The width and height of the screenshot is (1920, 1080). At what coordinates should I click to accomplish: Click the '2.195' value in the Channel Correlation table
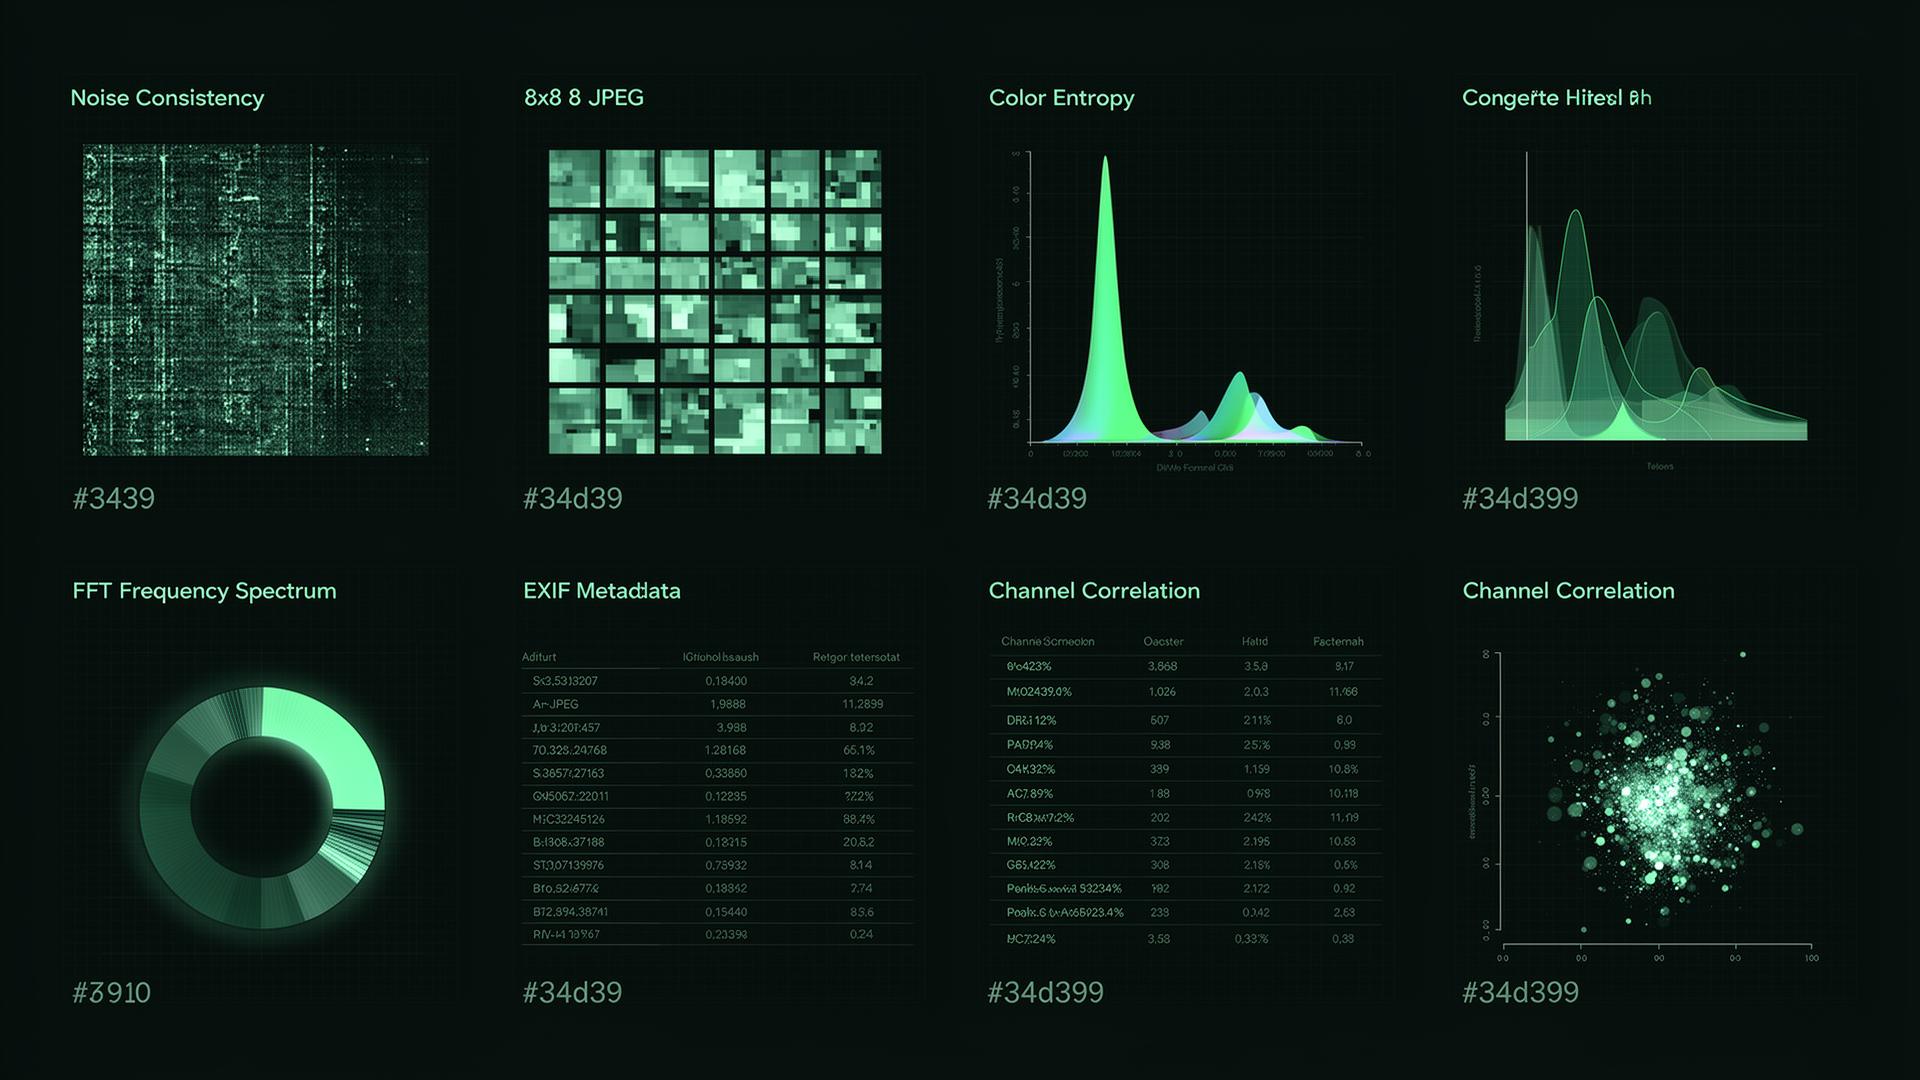pos(1257,842)
